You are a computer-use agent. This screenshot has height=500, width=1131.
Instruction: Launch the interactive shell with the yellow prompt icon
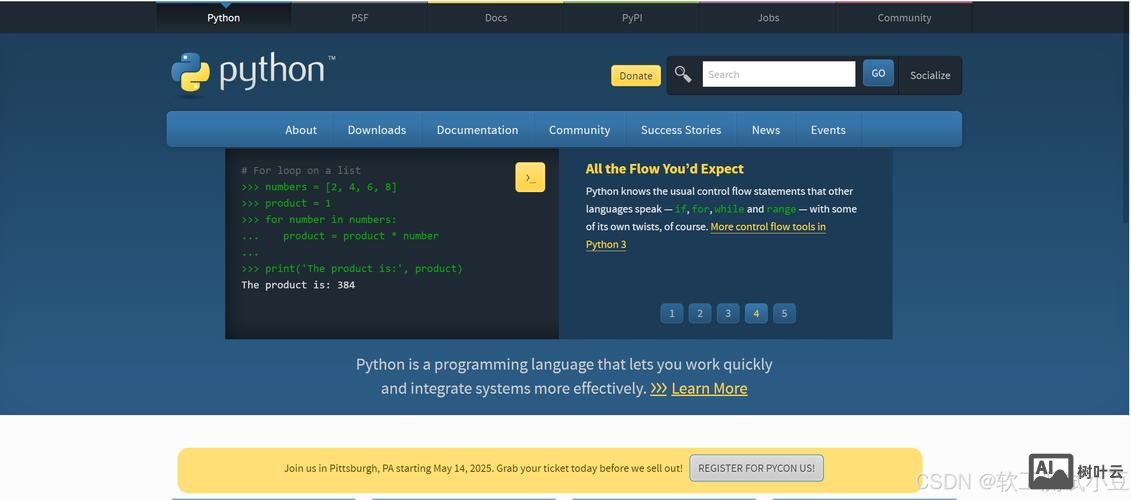pos(530,177)
